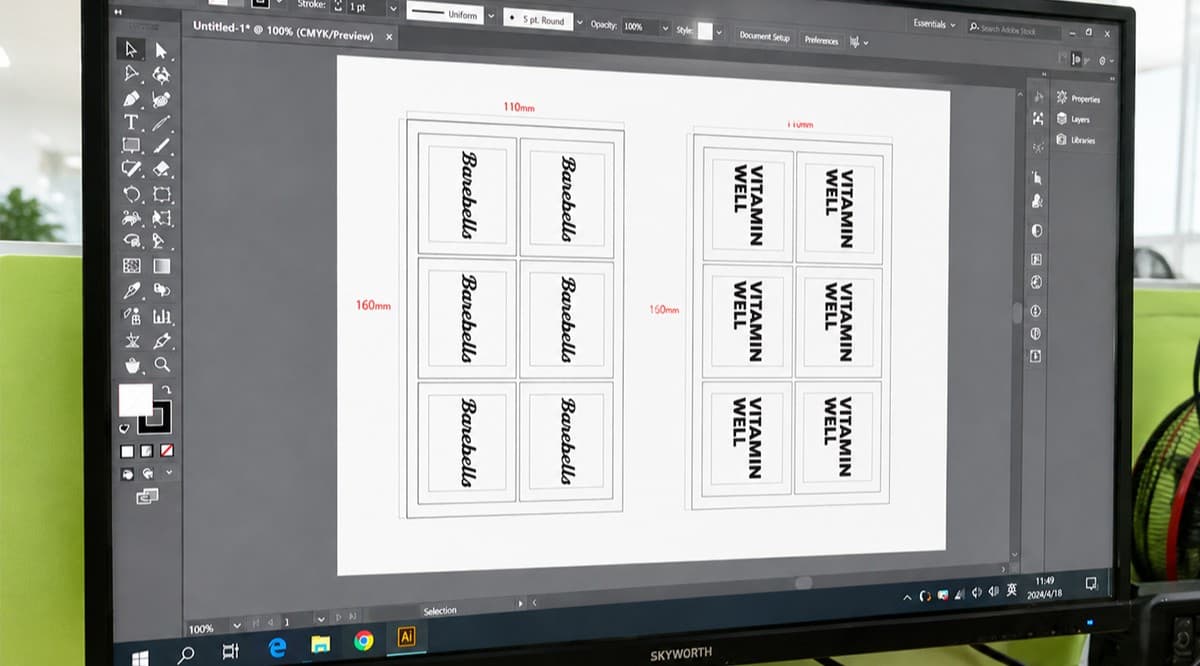The width and height of the screenshot is (1200, 666).
Task: Click the Preferences button
Action: pyautogui.click(x=821, y=40)
